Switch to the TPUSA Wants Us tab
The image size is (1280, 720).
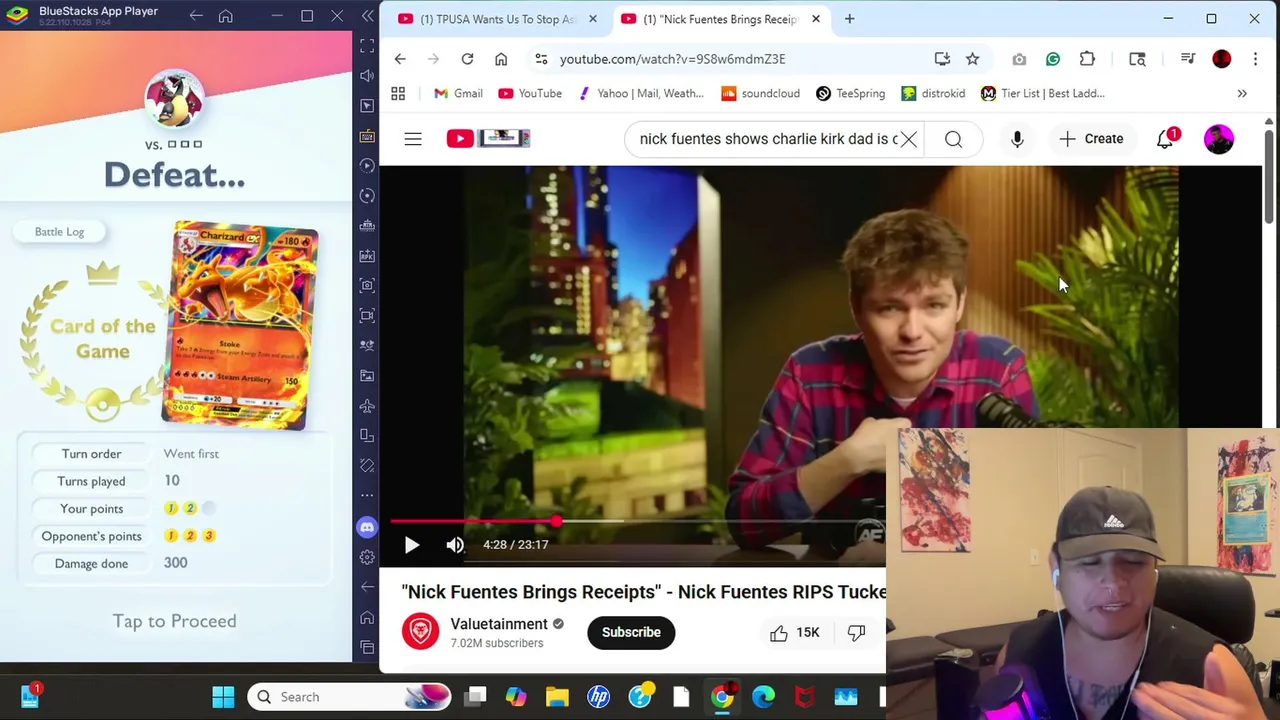coord(489,19)
